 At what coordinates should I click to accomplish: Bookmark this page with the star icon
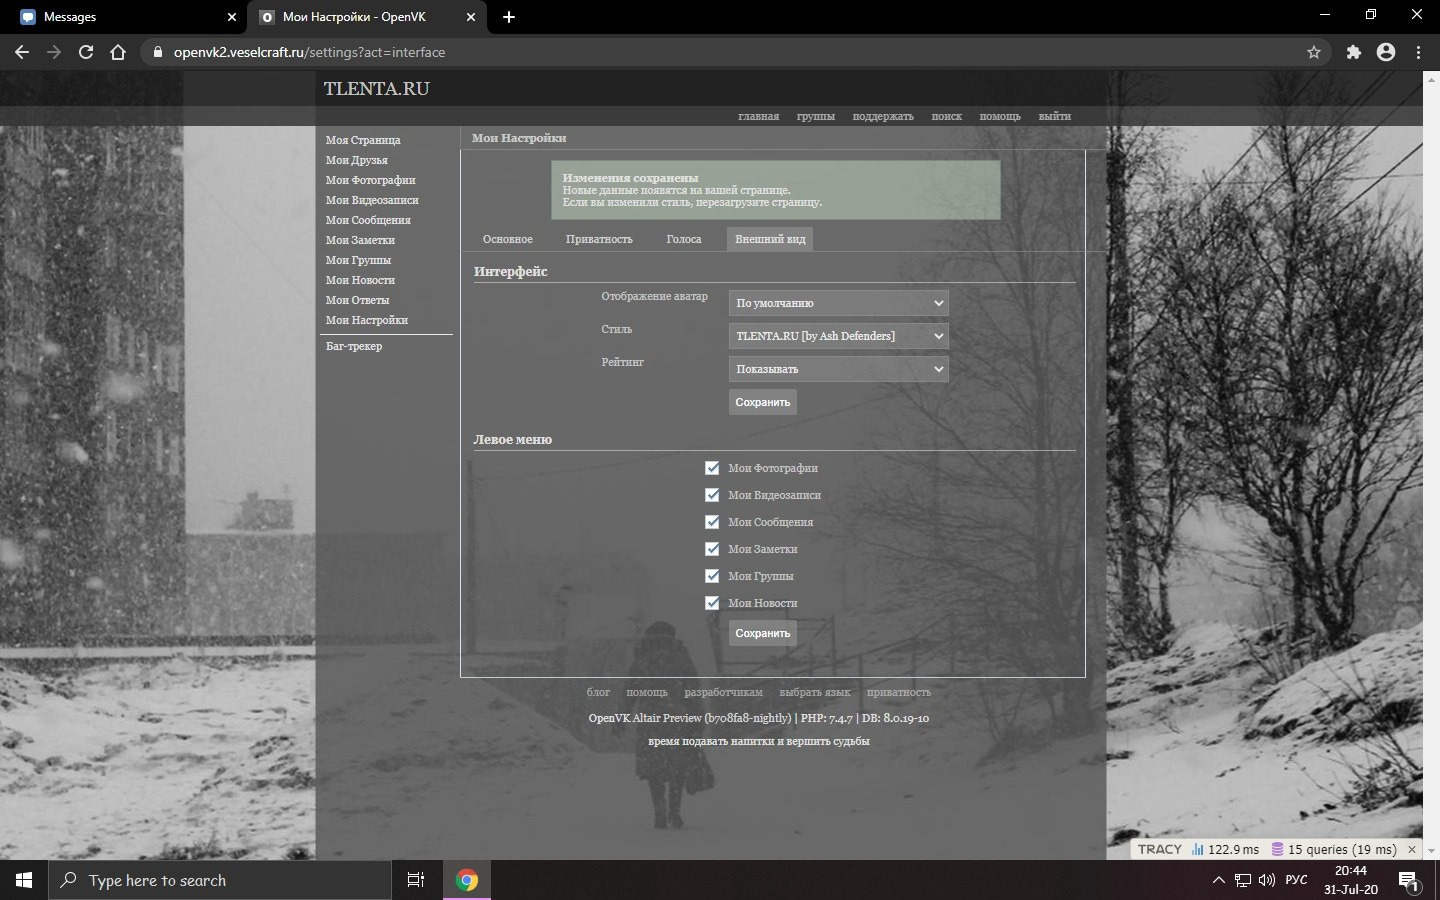[x=1314, y=52]
